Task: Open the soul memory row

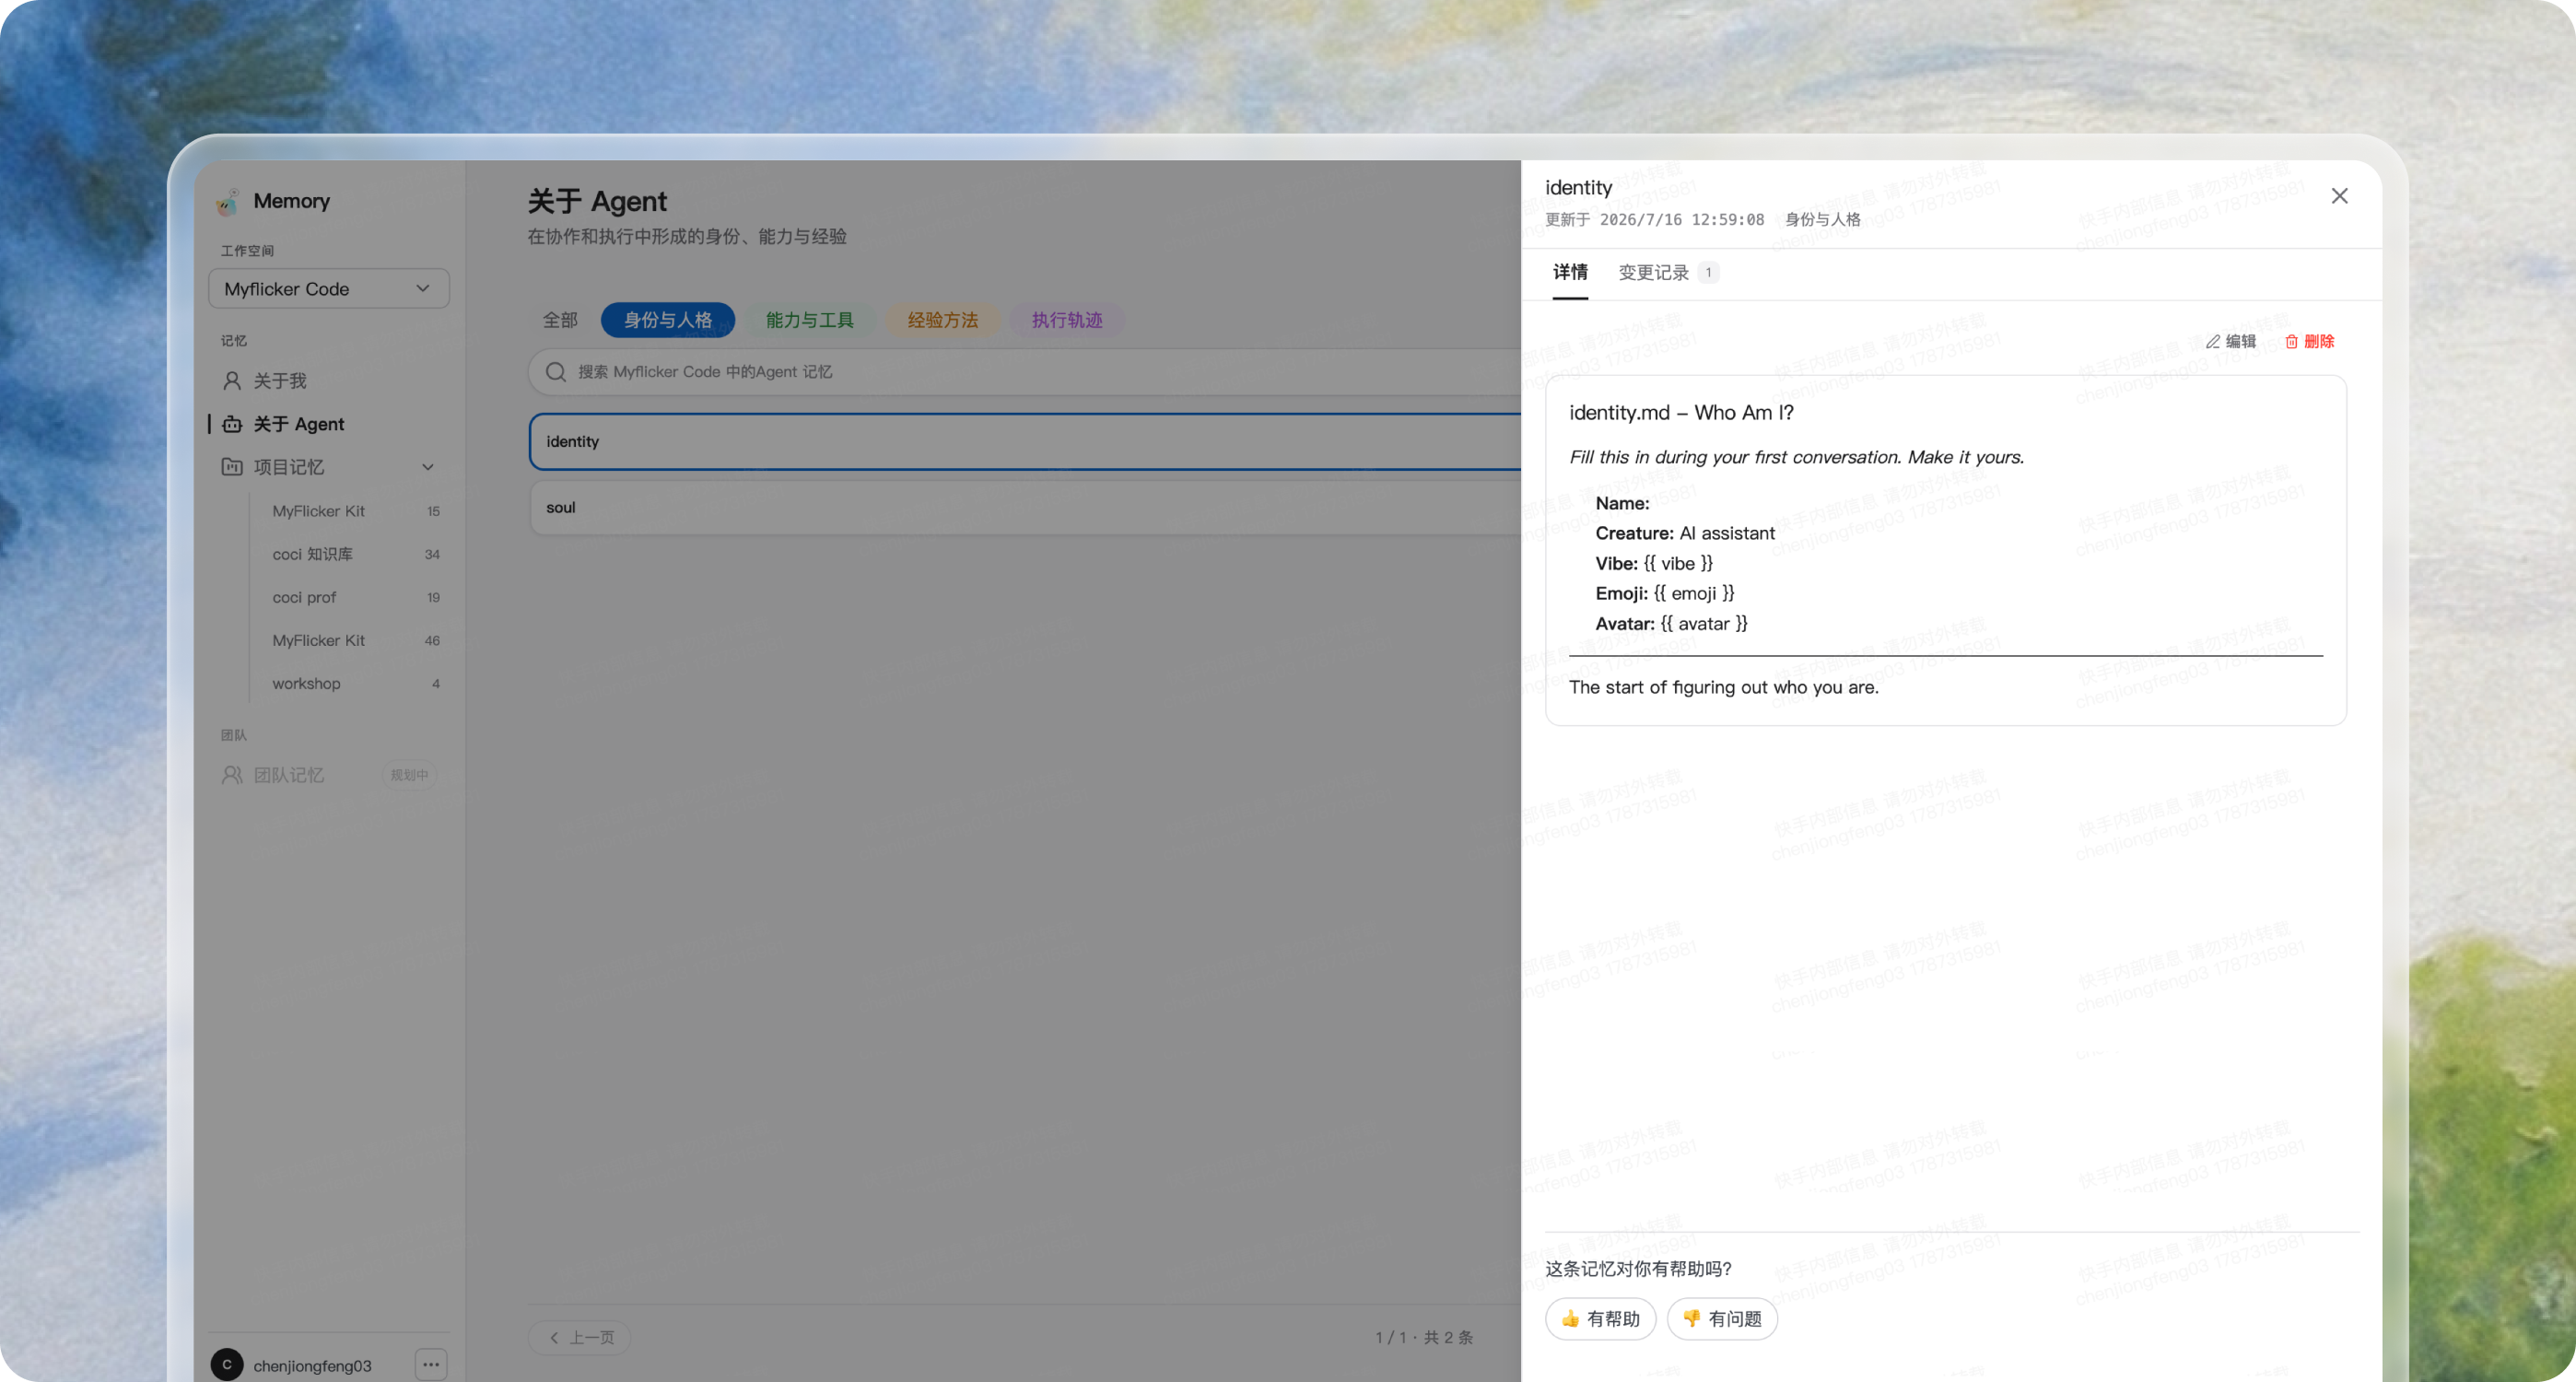Action: [x=1025, y=507]
